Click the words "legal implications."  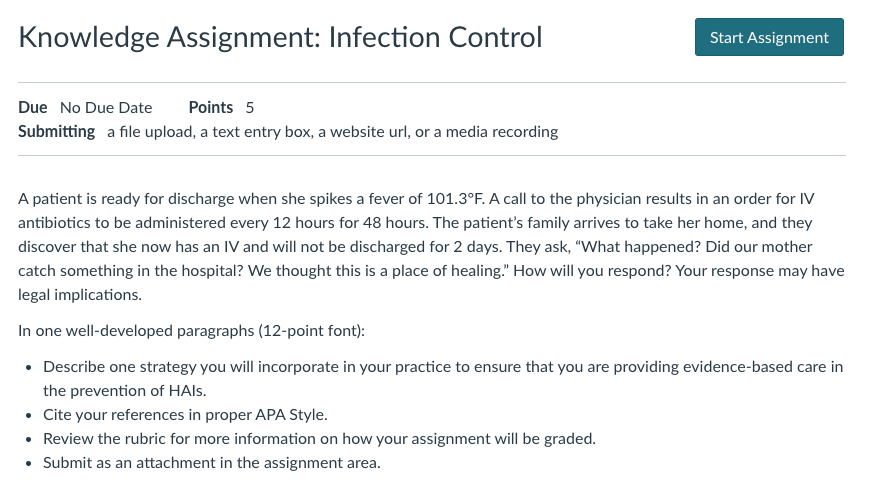pyautogui.click(x=80, y=295)
